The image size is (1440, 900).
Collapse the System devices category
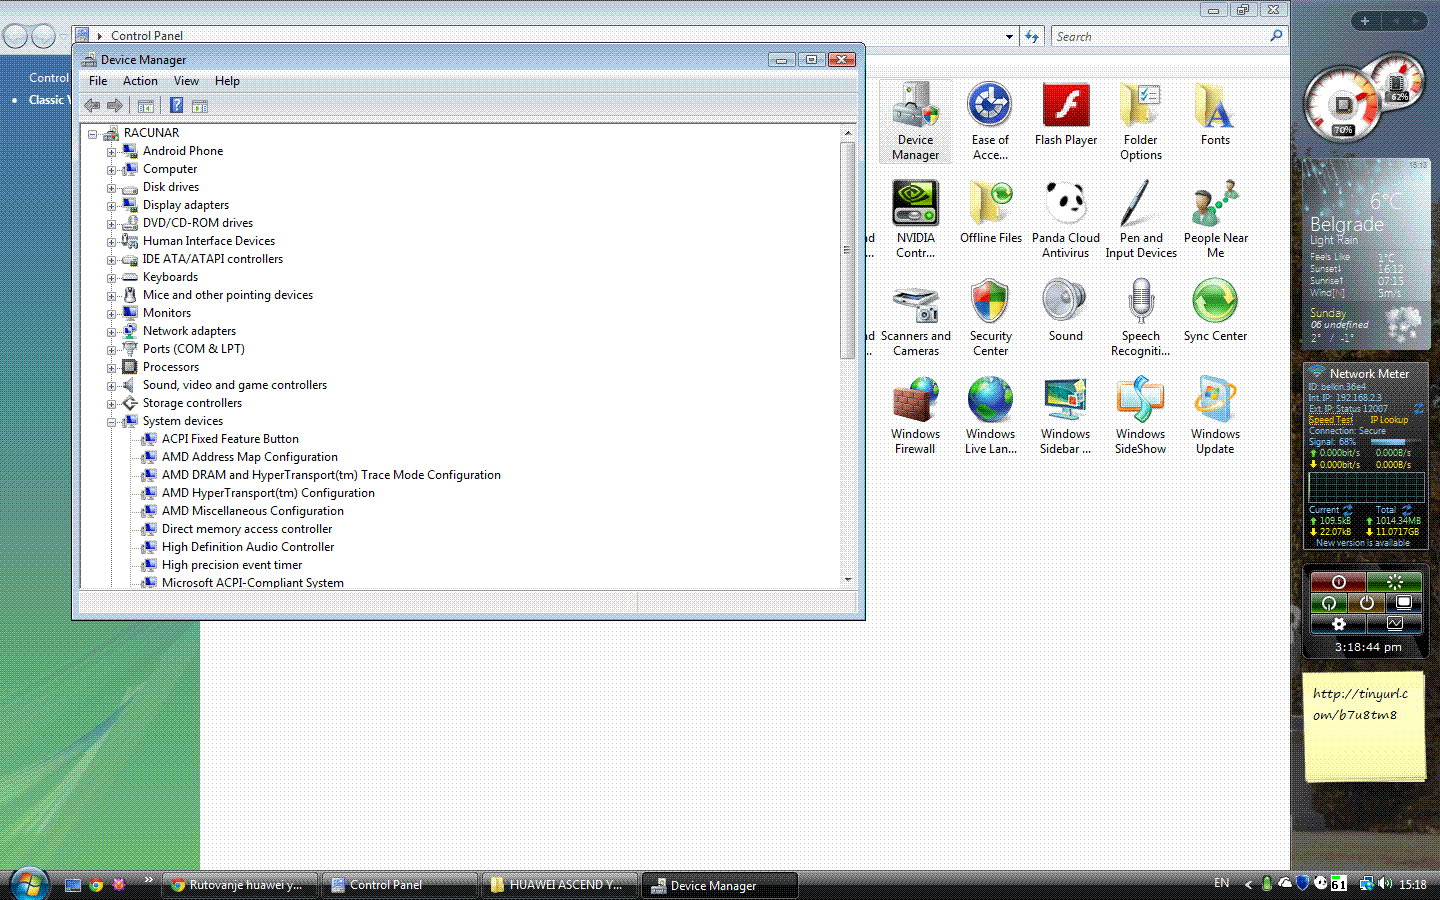point(112,422)
